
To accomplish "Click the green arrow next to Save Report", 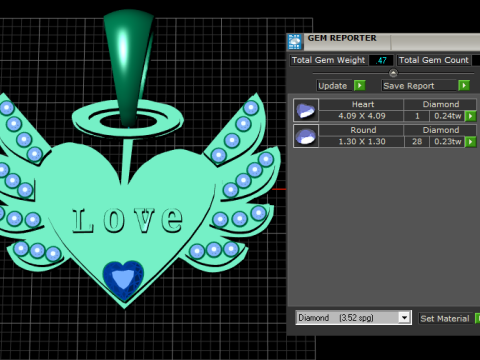I will [x=464, y=86].
